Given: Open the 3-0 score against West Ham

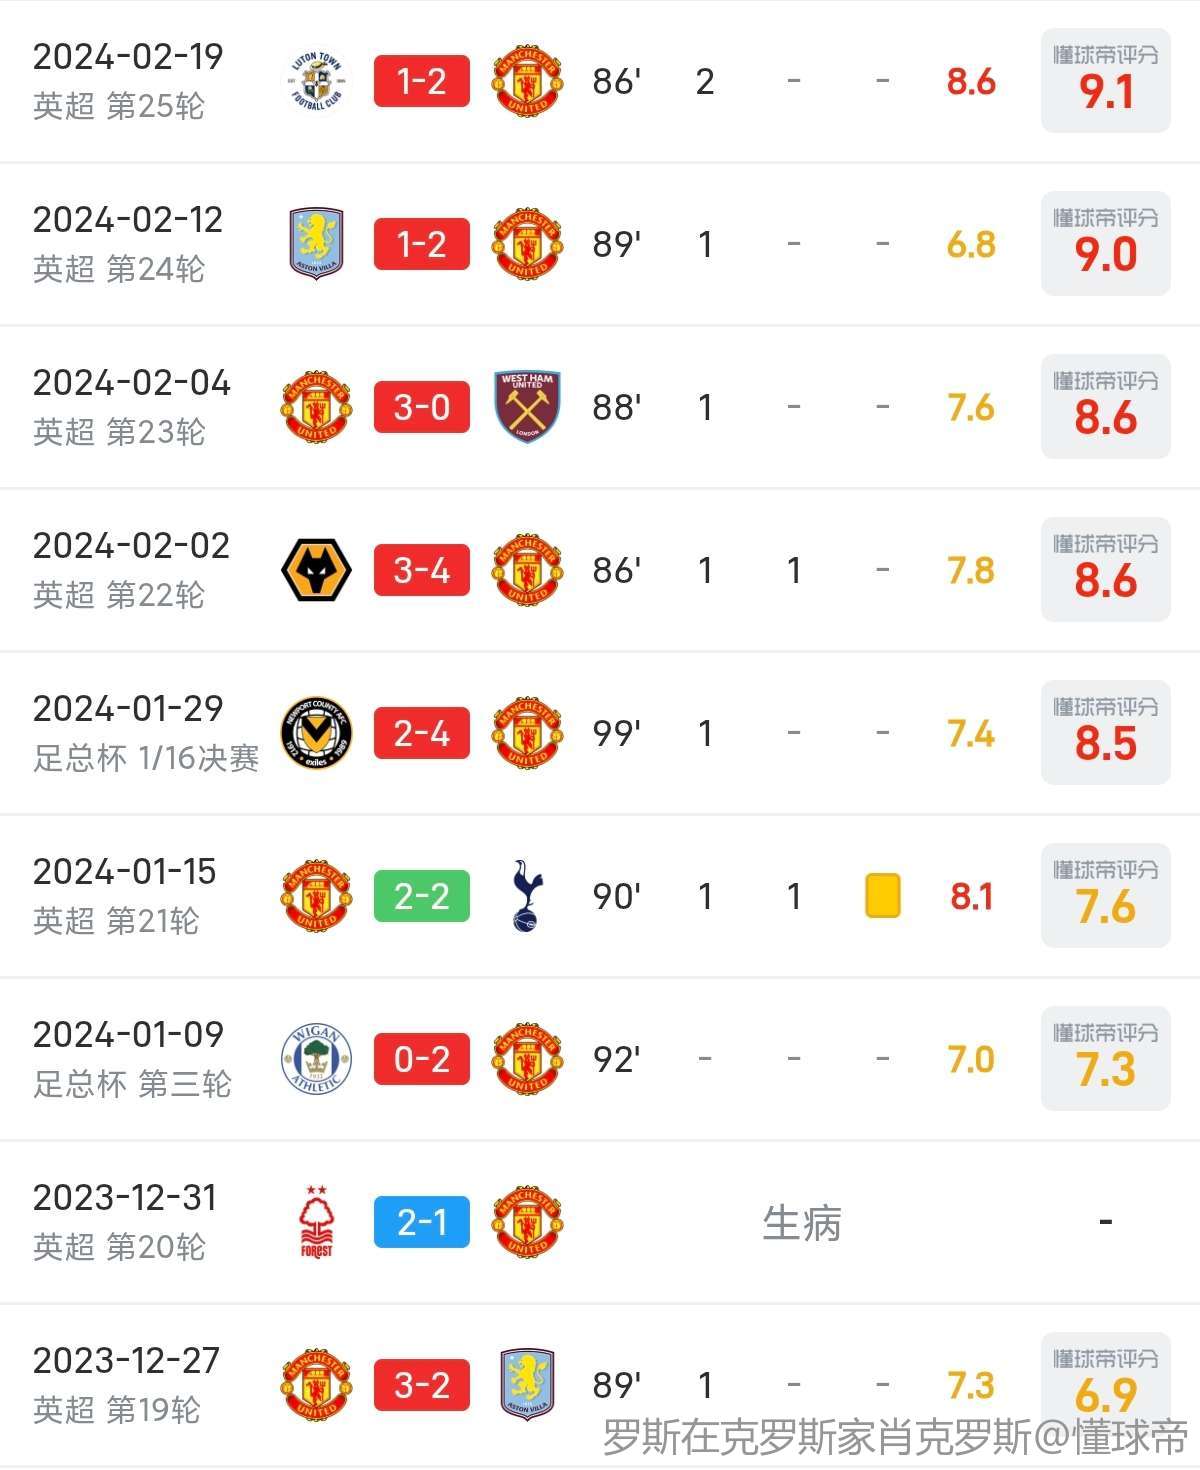Looking at the screenshot, I should coord(422,407).
